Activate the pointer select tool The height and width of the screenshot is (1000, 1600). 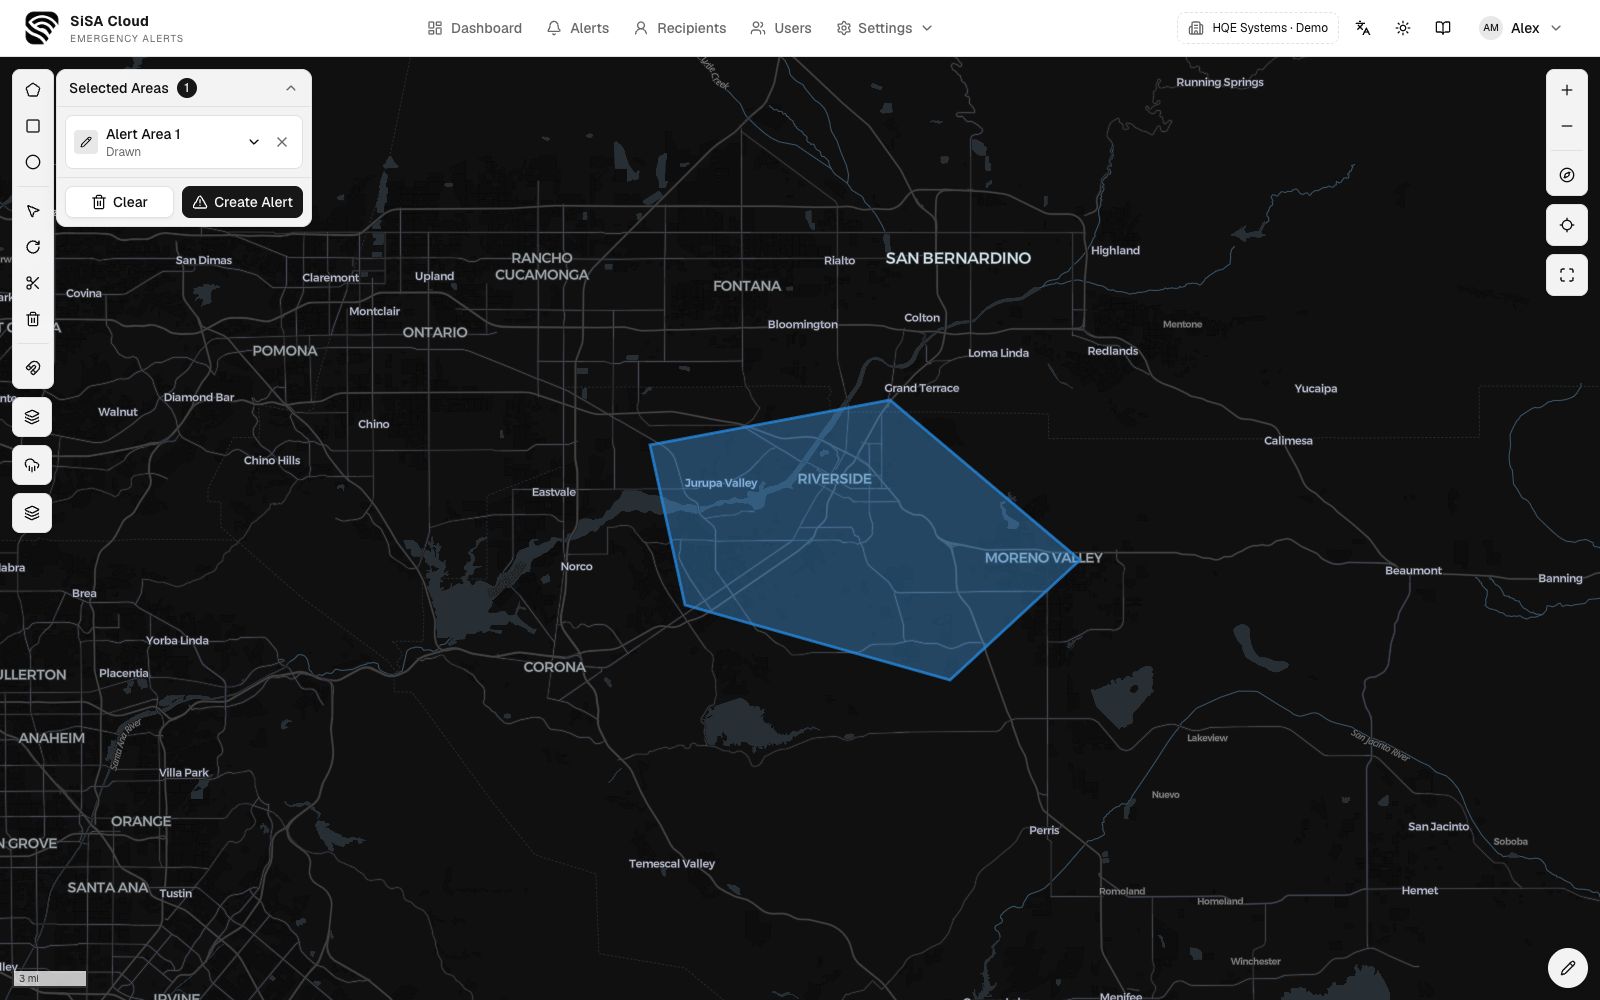[x=33, y=211]
